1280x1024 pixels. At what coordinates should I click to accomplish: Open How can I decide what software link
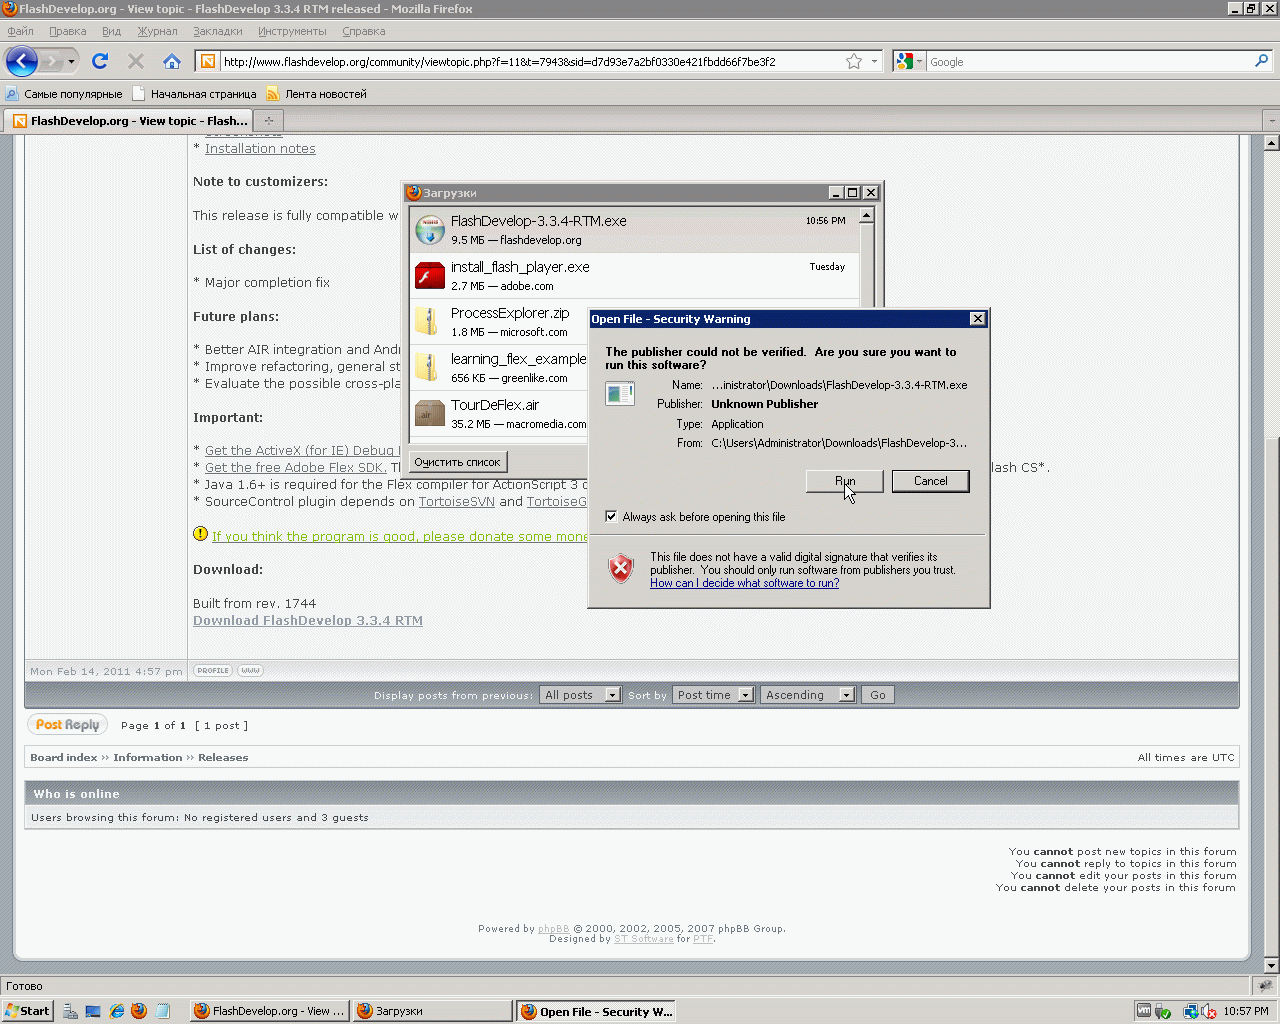pyautogui.click(x=745, y=583)
